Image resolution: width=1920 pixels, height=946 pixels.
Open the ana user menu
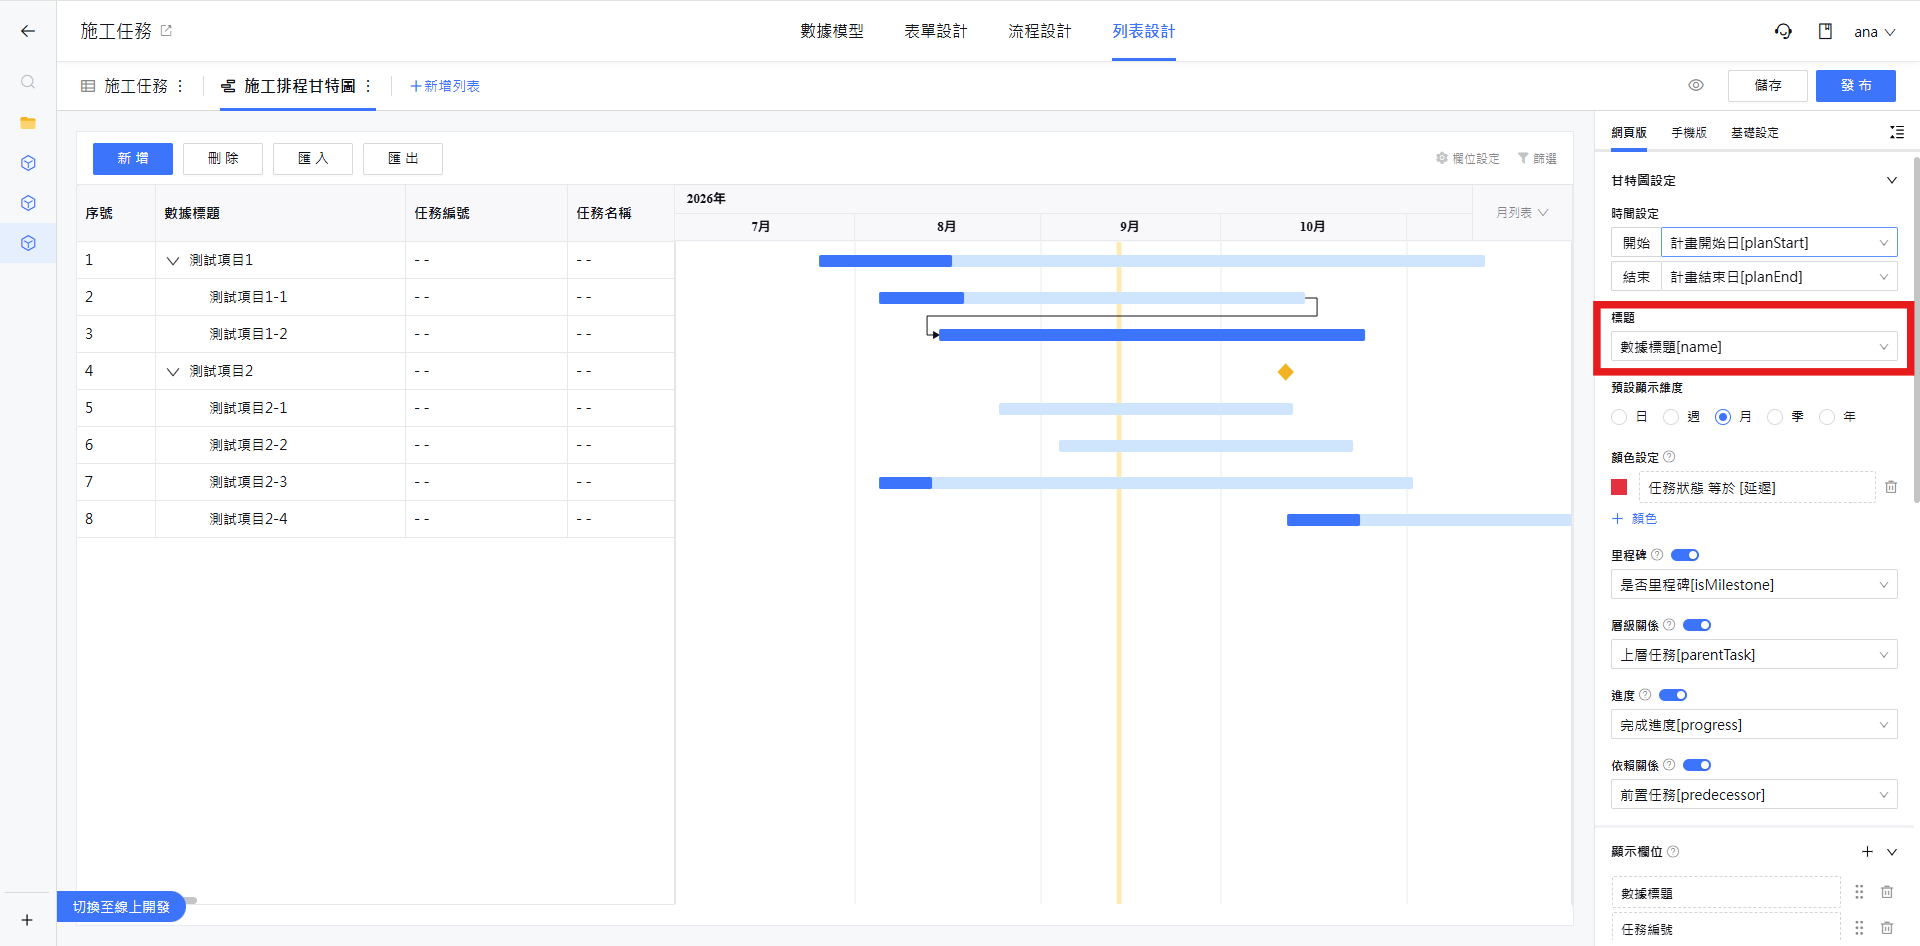point(1875,32)
